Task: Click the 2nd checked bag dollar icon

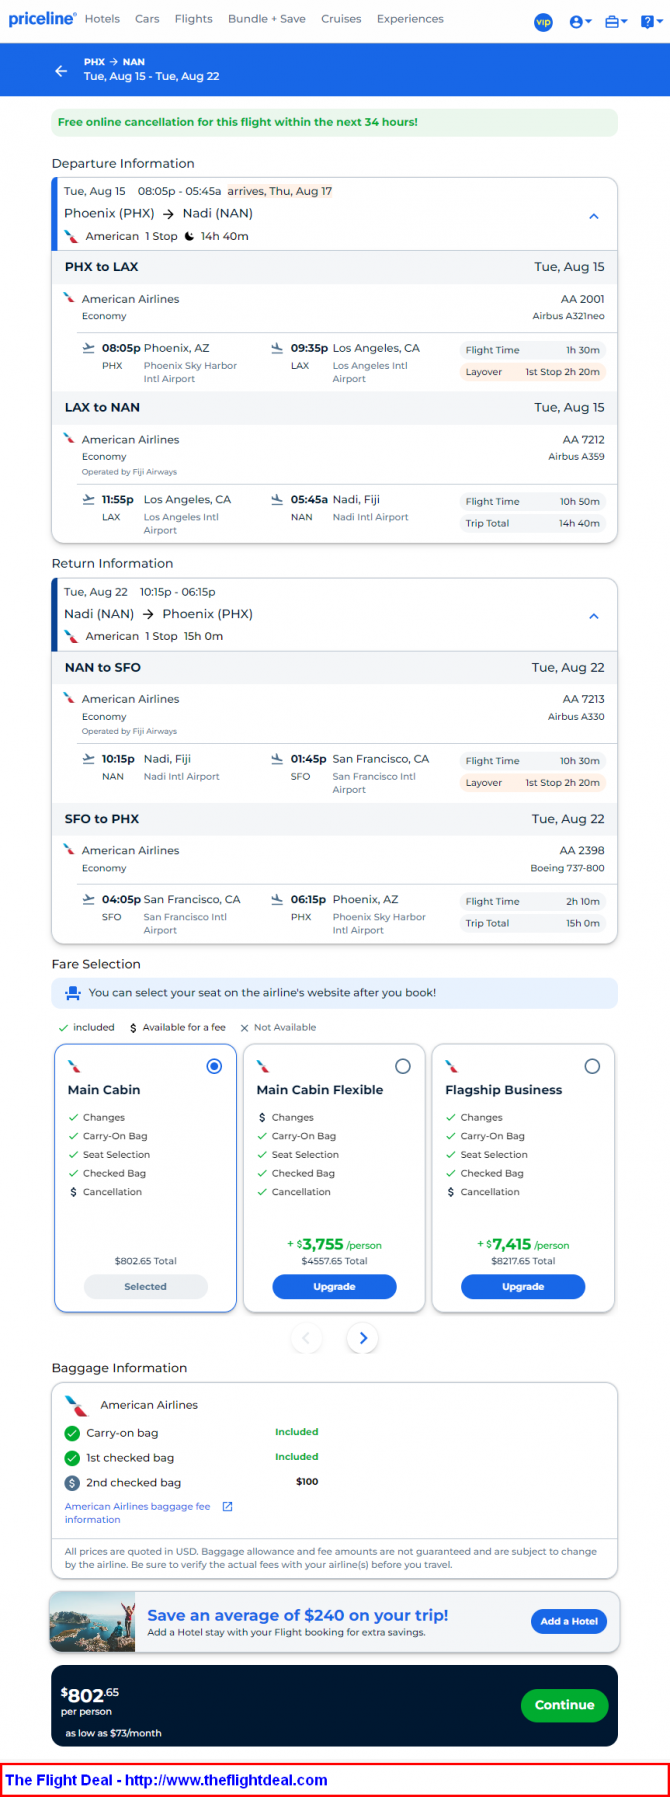Action: [72, 1483]
